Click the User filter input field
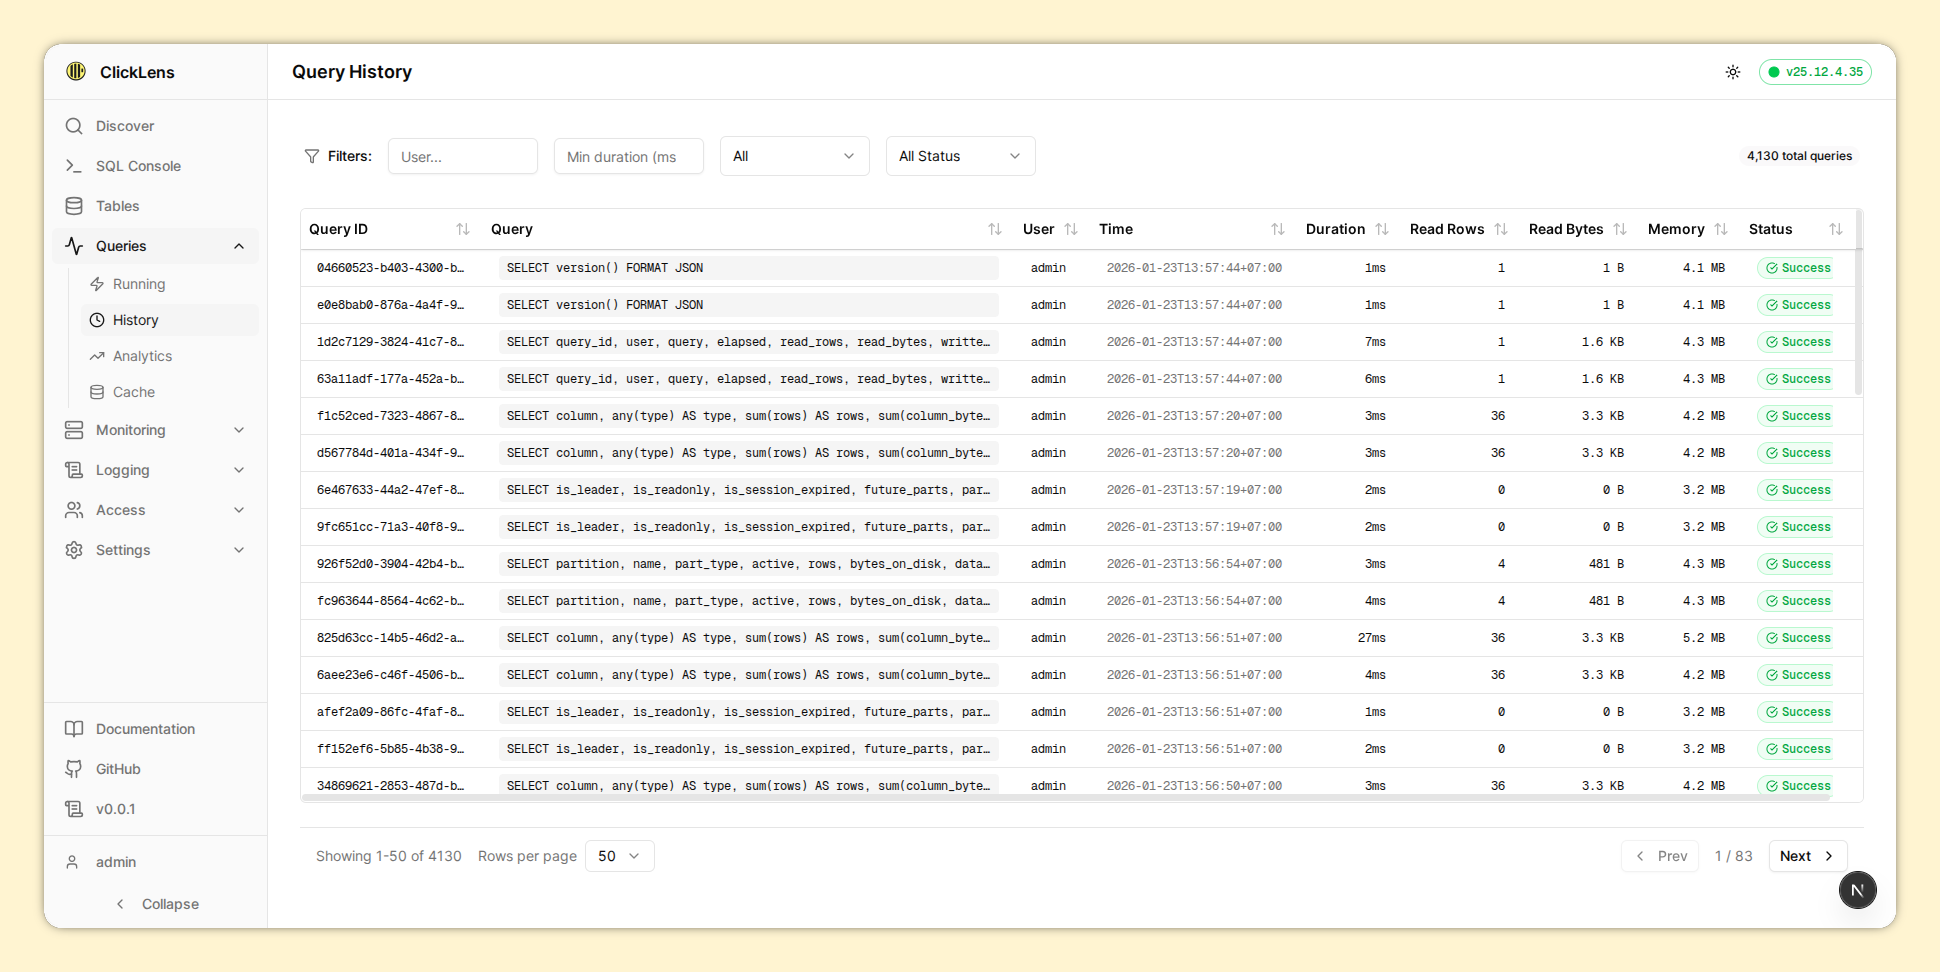 462,156
